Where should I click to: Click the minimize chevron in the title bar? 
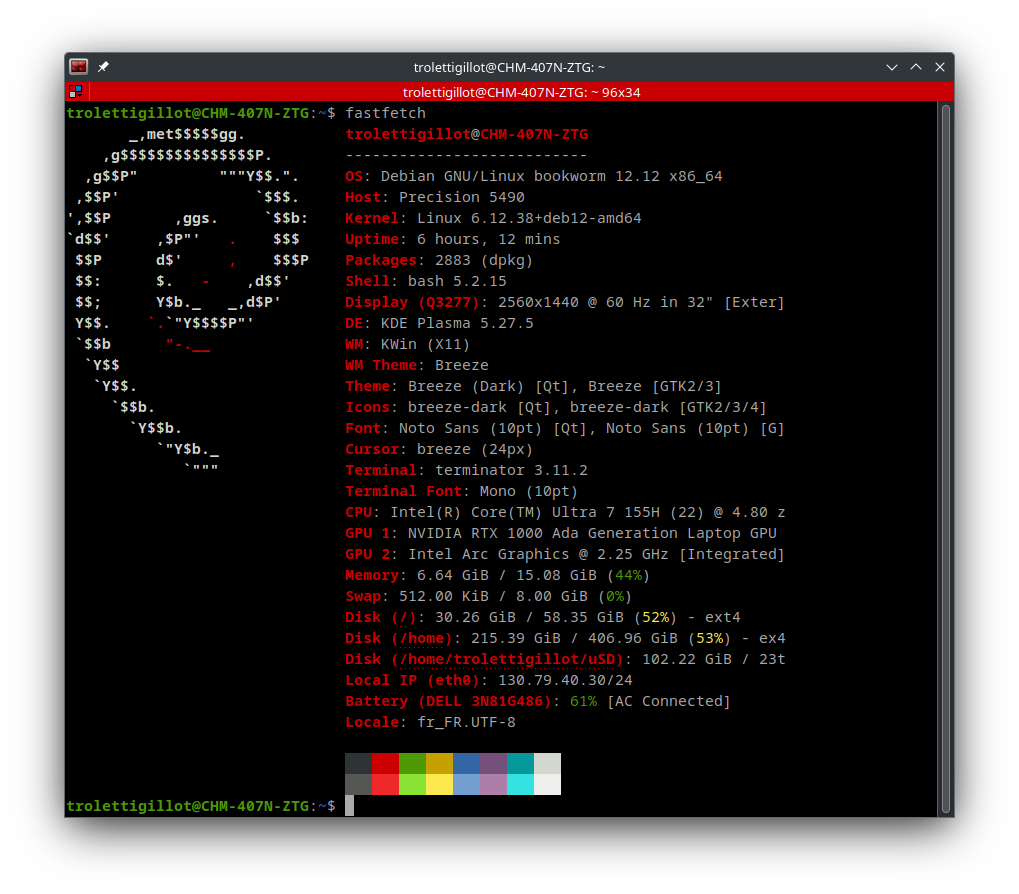(892, 67)
